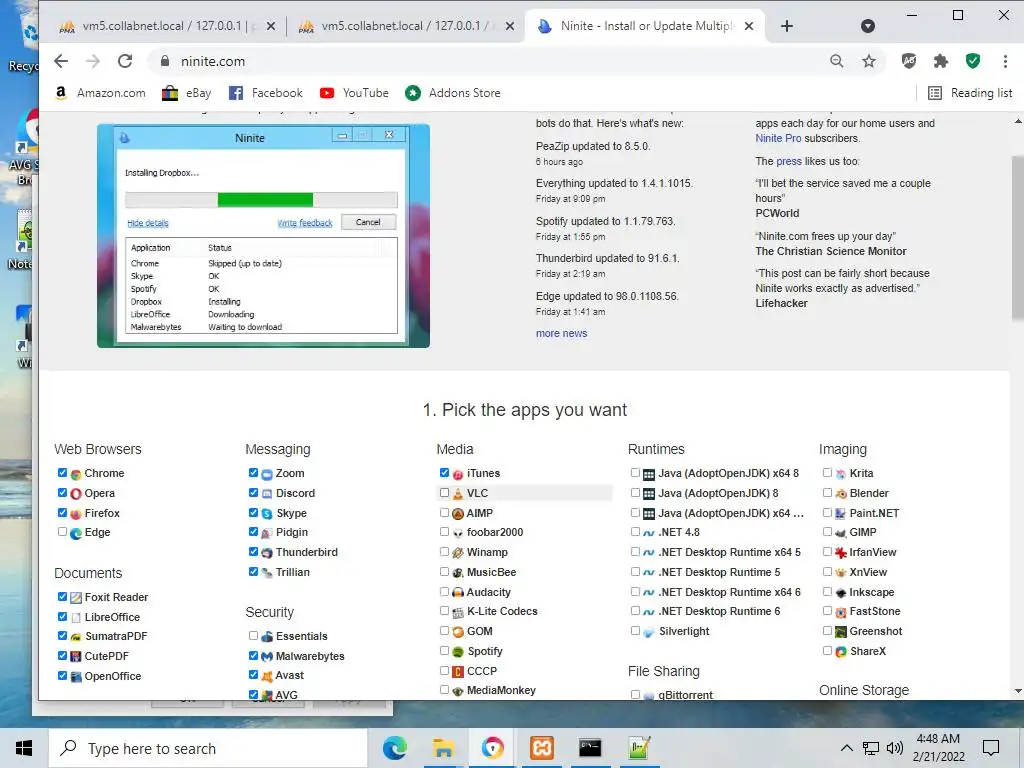Screen dimensions: 1024x768
Task: Check the Audacity checkbox
Action: pos(444,592)
